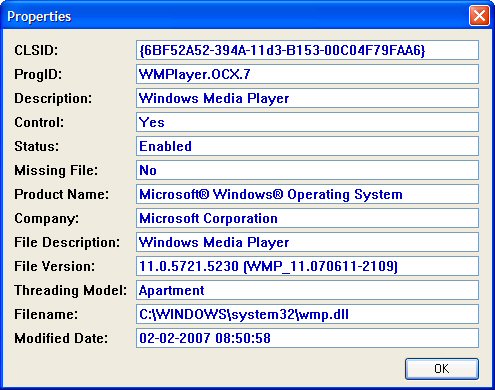Click the 'Filename:' label

pos(46,315)
